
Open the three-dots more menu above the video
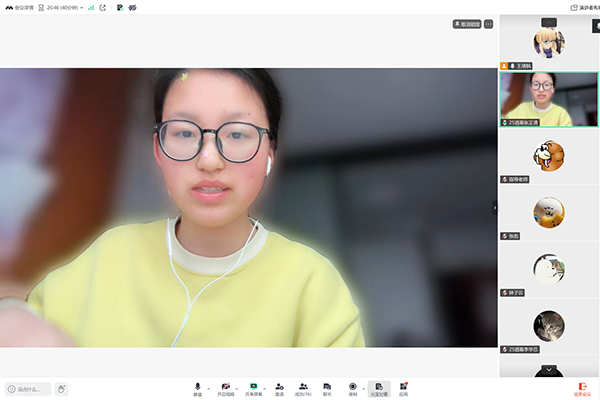489,24
